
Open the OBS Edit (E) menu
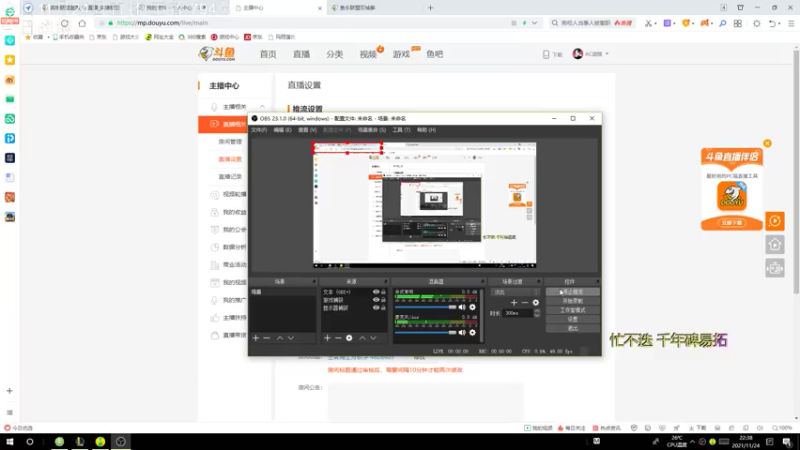click(x=282, y=130)
